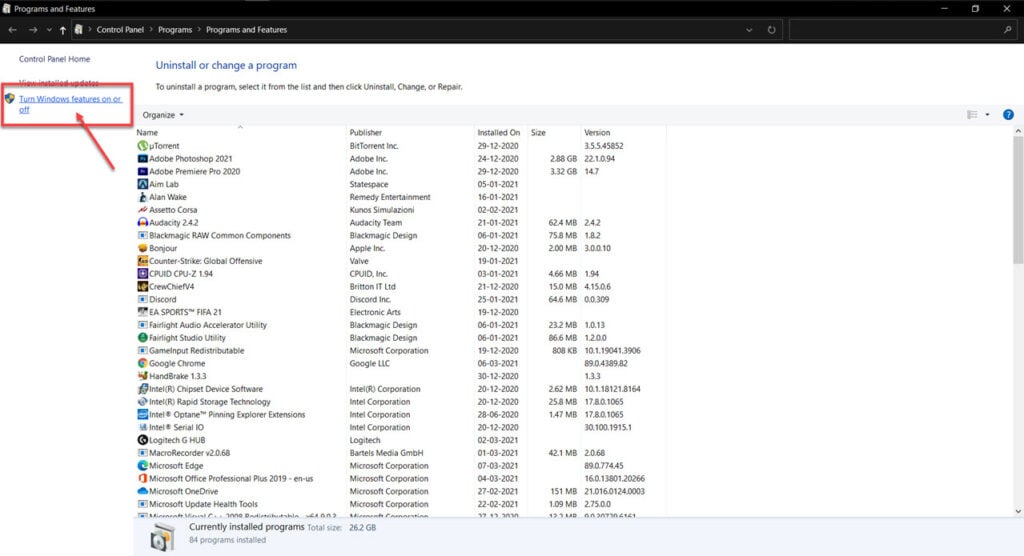1024x556 pixels.
Task: Click the µTorrent program icon
Action: (x=142, y=146)
